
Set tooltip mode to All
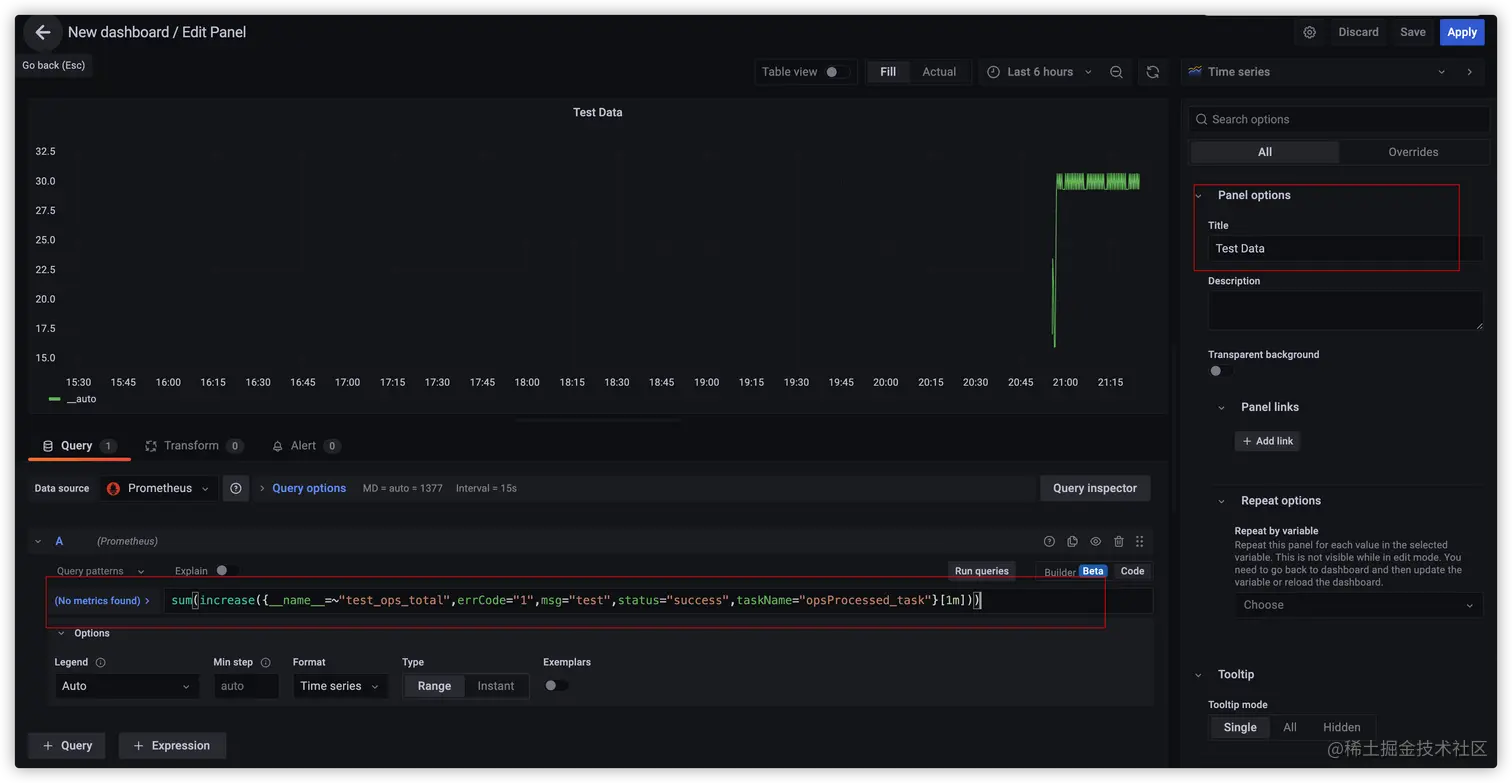1290,727
